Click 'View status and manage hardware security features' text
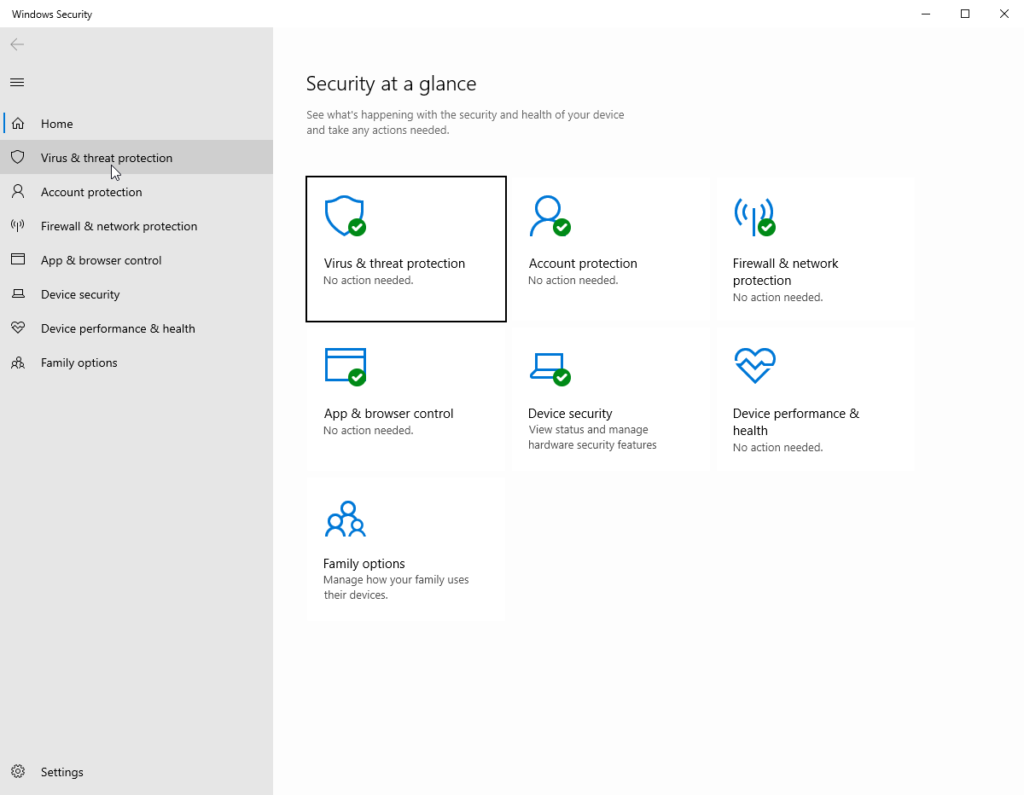1024x795 pixels. point(592,437)
